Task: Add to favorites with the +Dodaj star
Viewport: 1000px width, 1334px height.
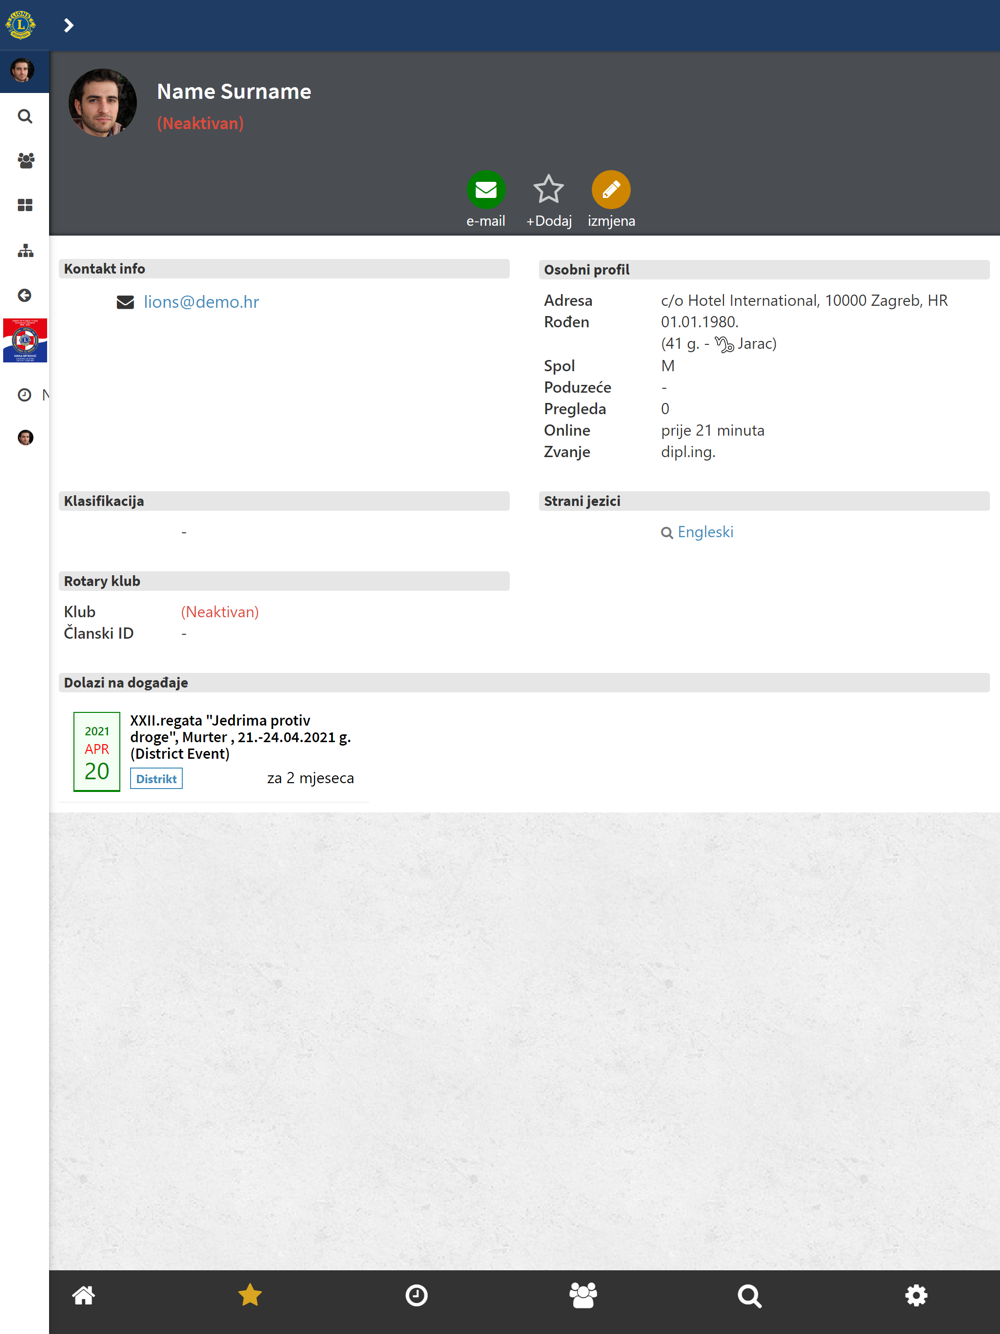Action: pos(548,190)
